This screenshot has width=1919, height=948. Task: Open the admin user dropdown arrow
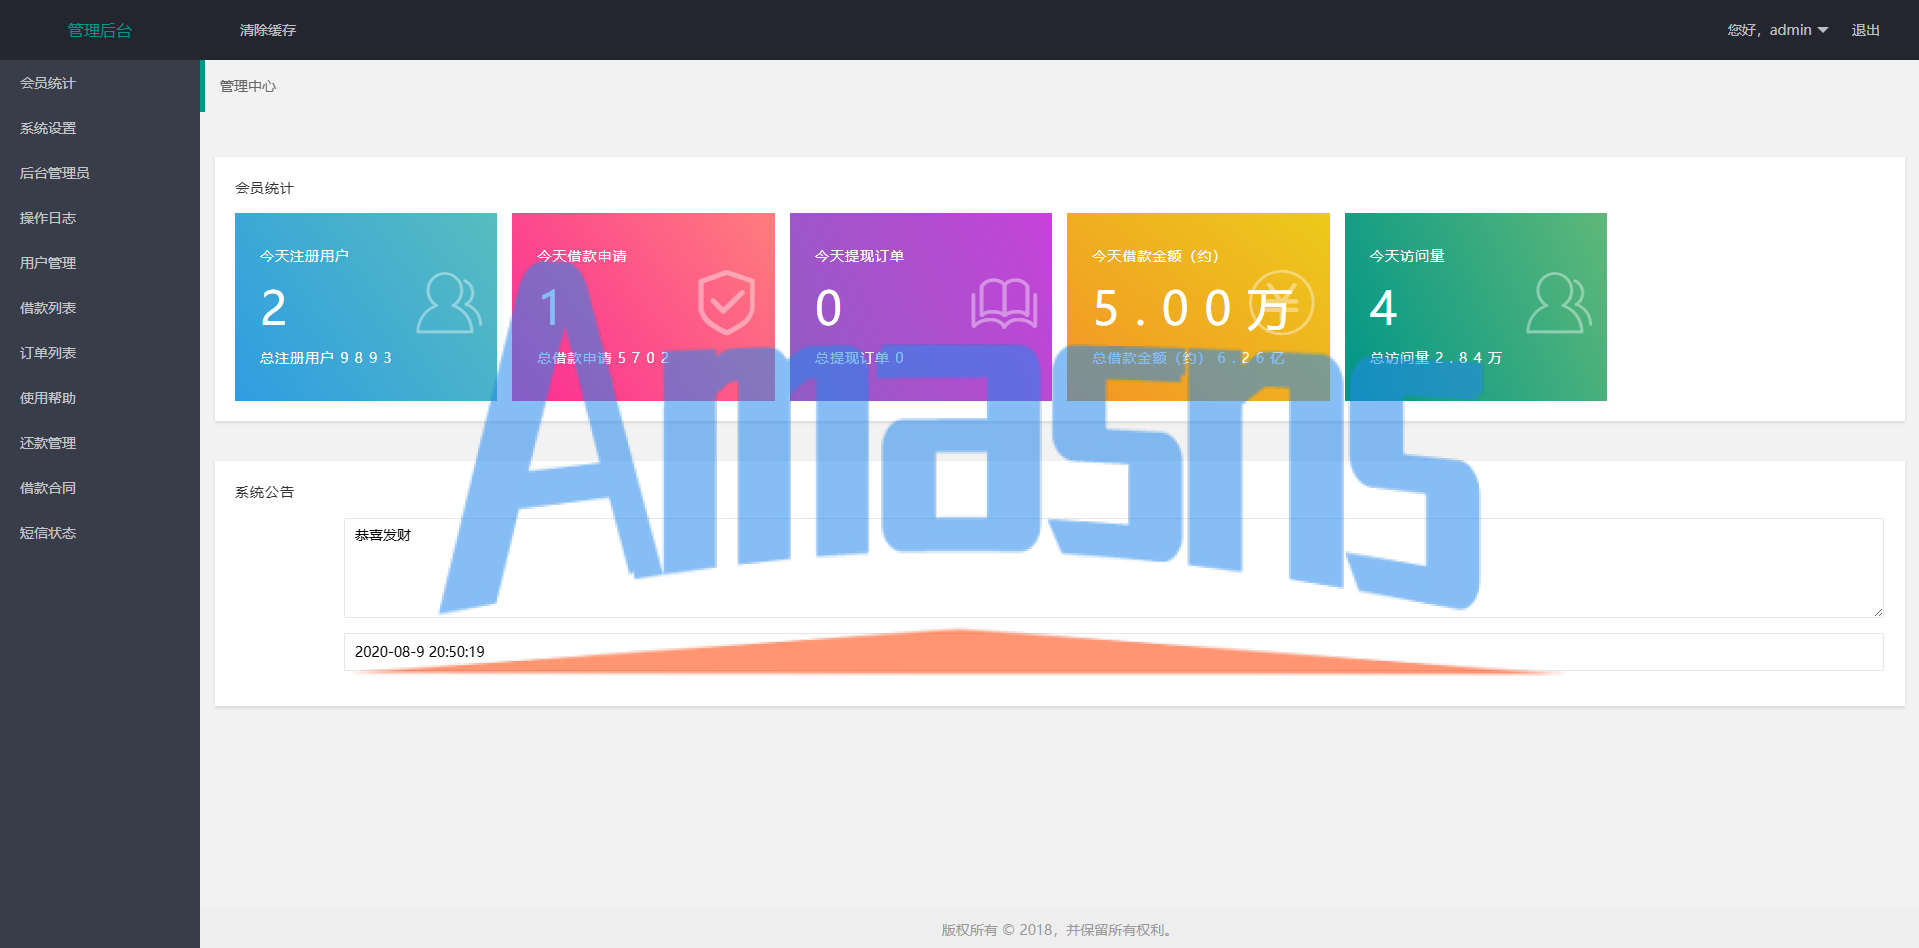point(1823,30)
